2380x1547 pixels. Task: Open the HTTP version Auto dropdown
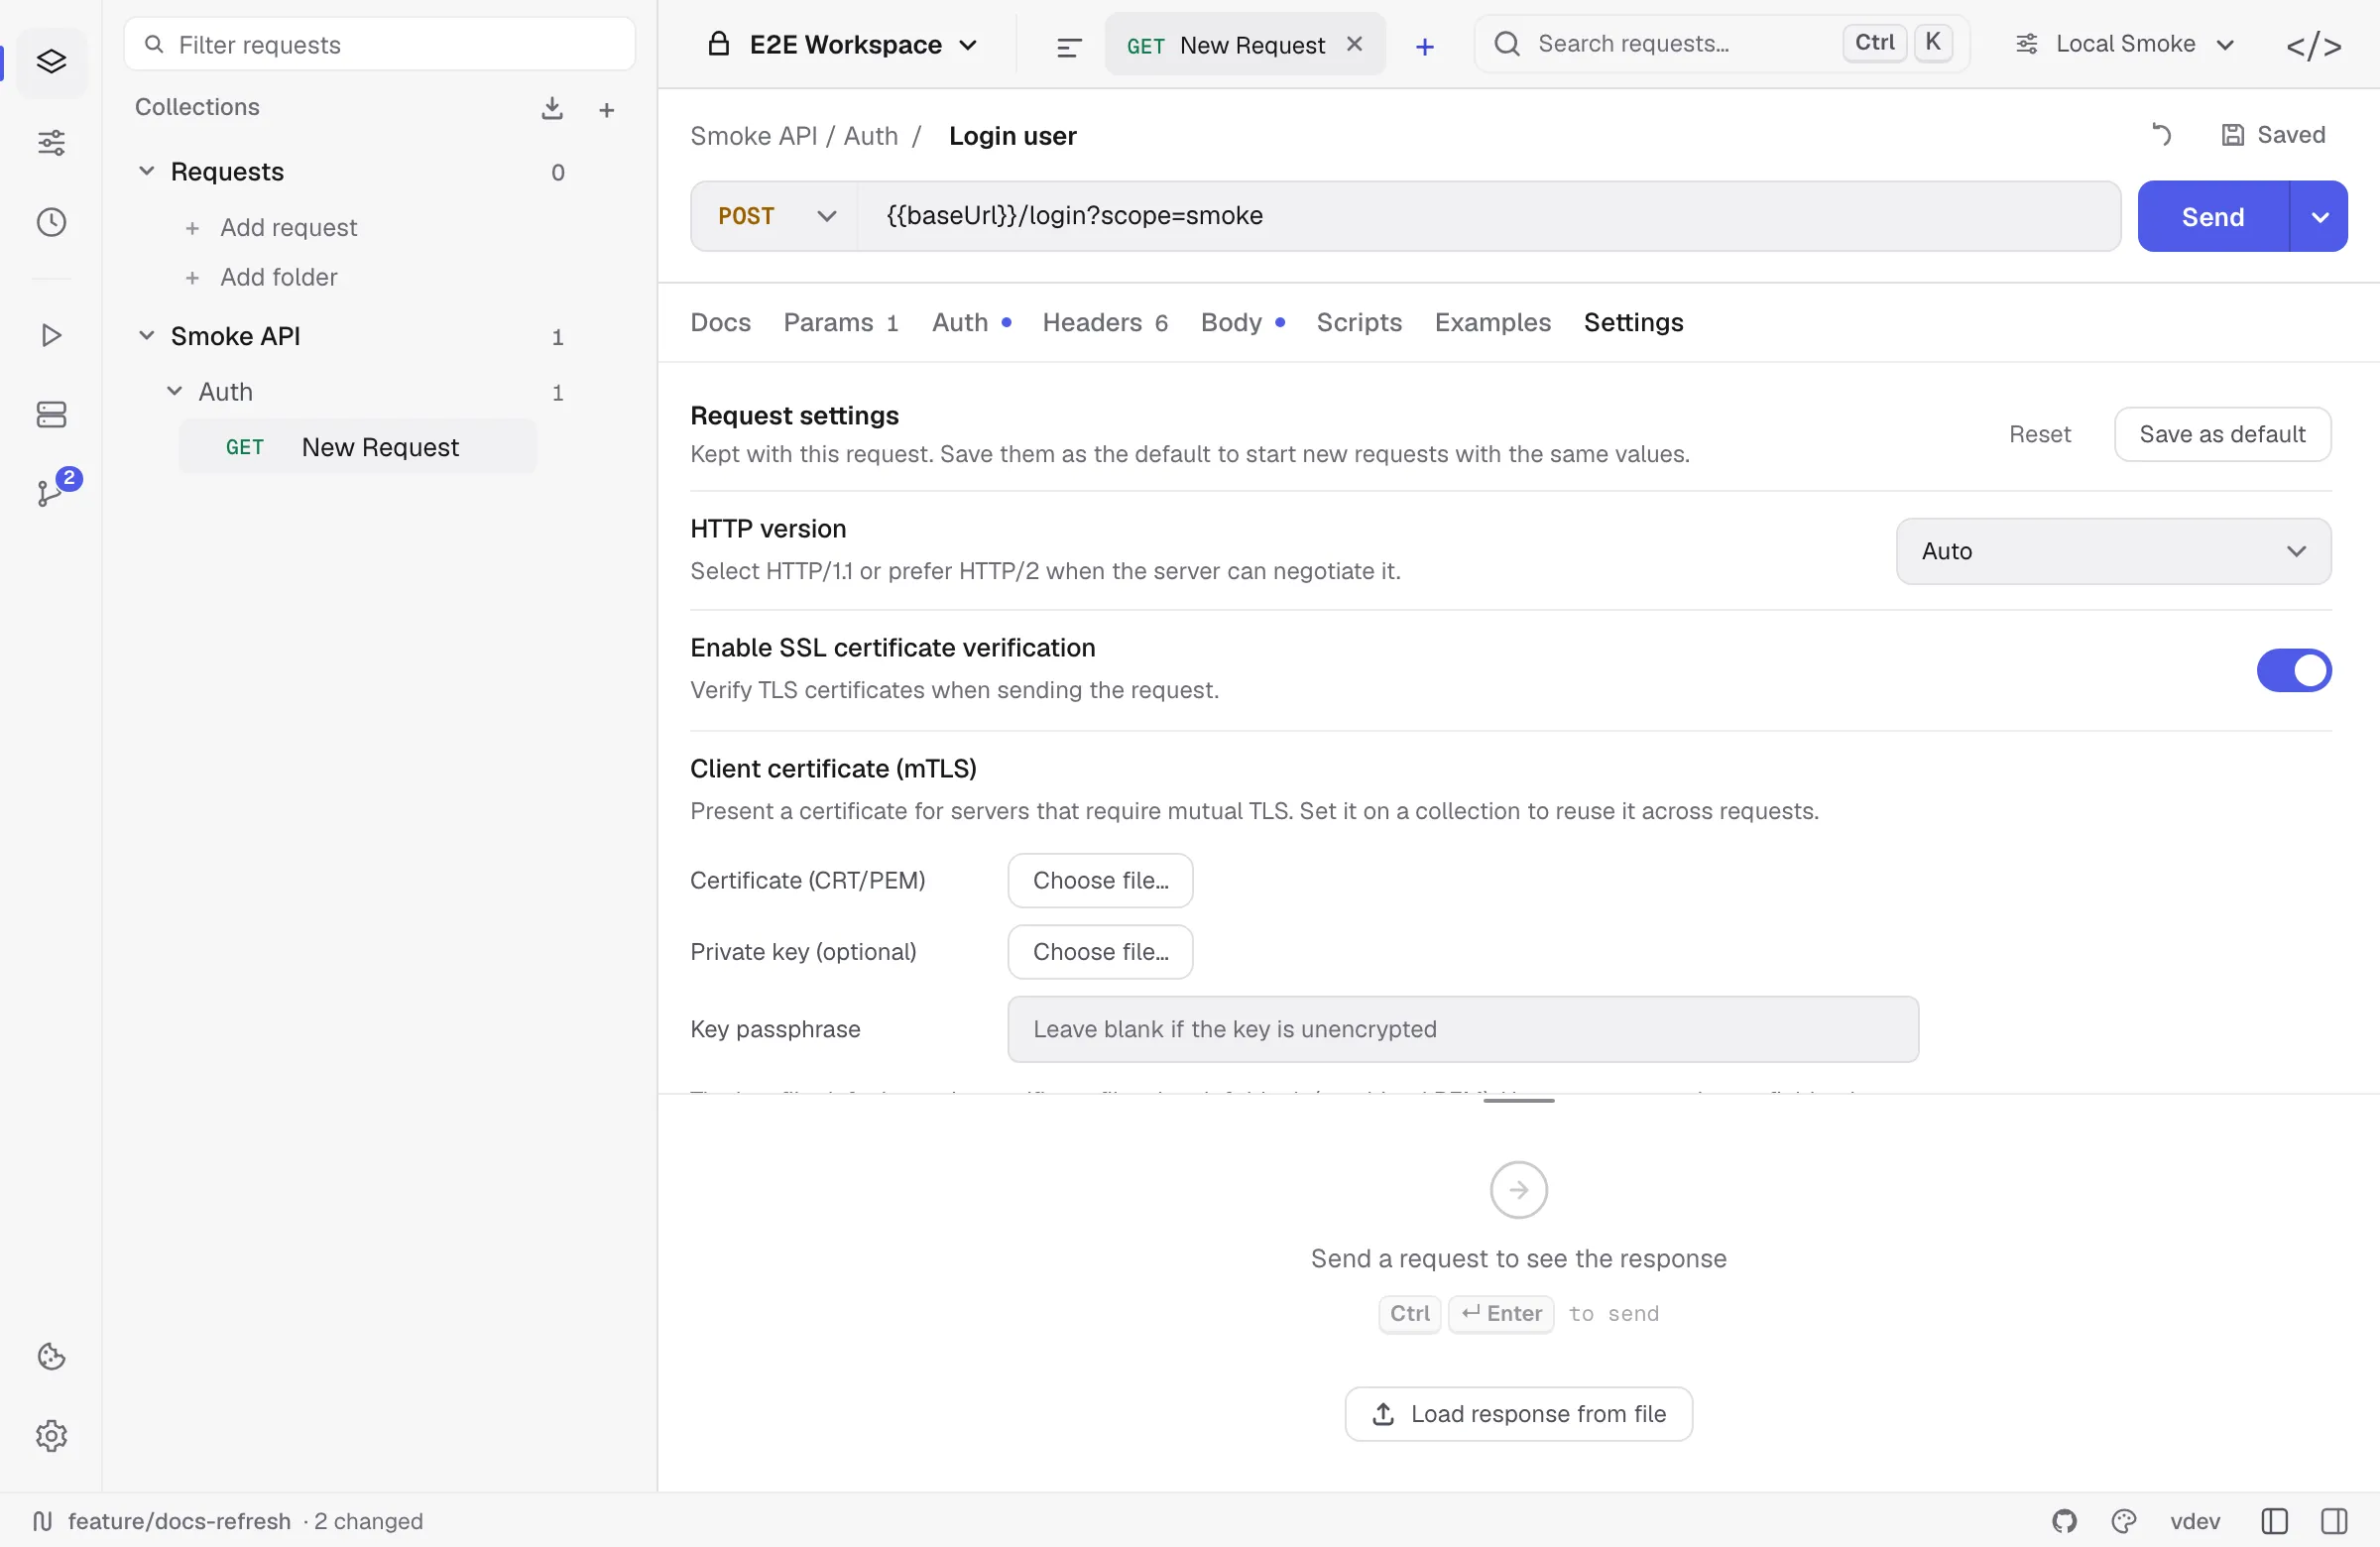tap(2113, 551)
